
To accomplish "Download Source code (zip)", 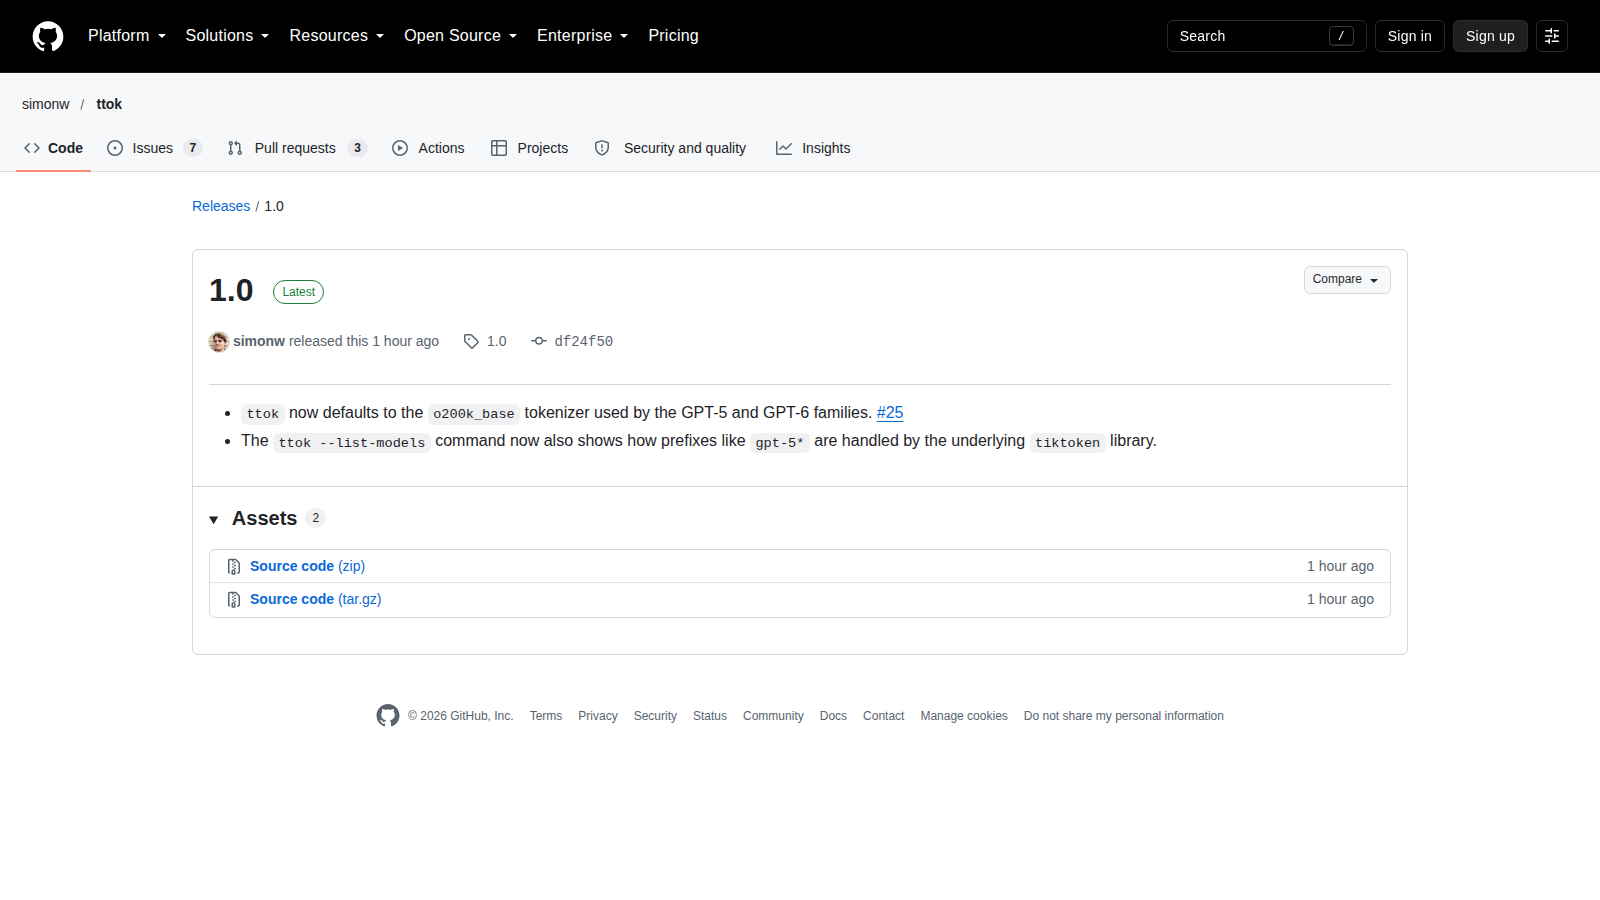I will [307, 567].
